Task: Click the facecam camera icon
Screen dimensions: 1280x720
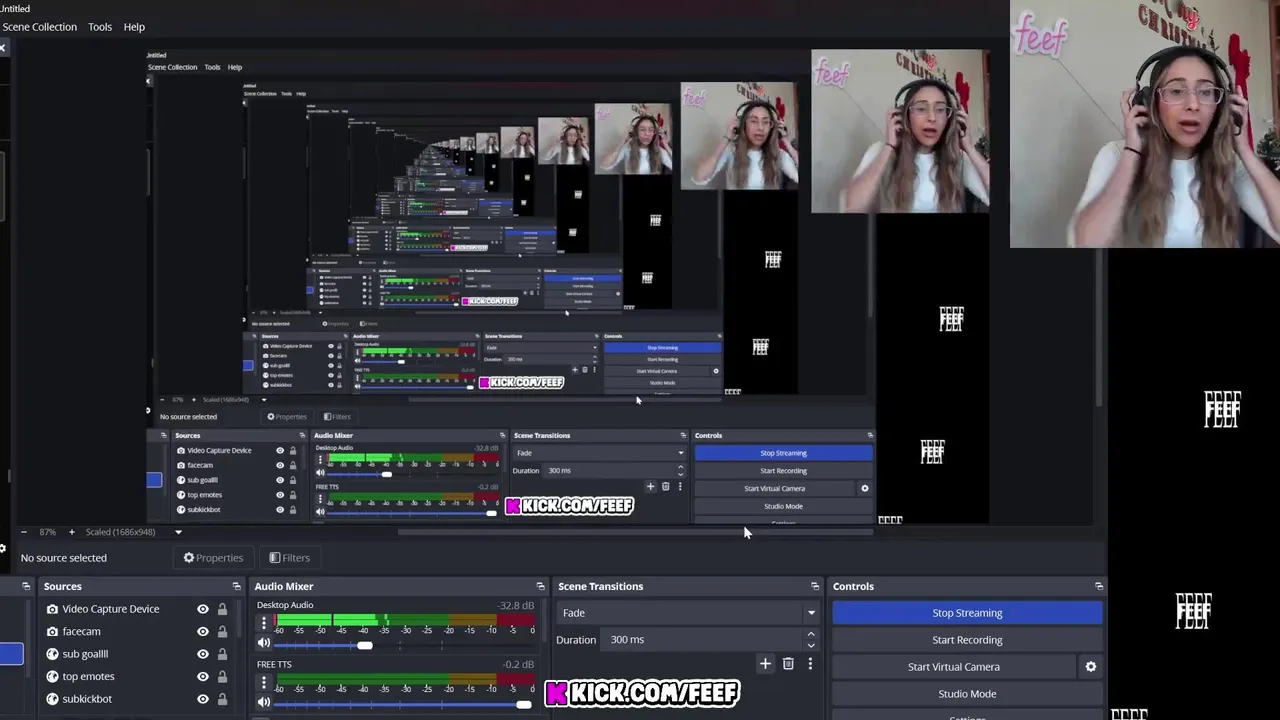Action: point(52,631)
